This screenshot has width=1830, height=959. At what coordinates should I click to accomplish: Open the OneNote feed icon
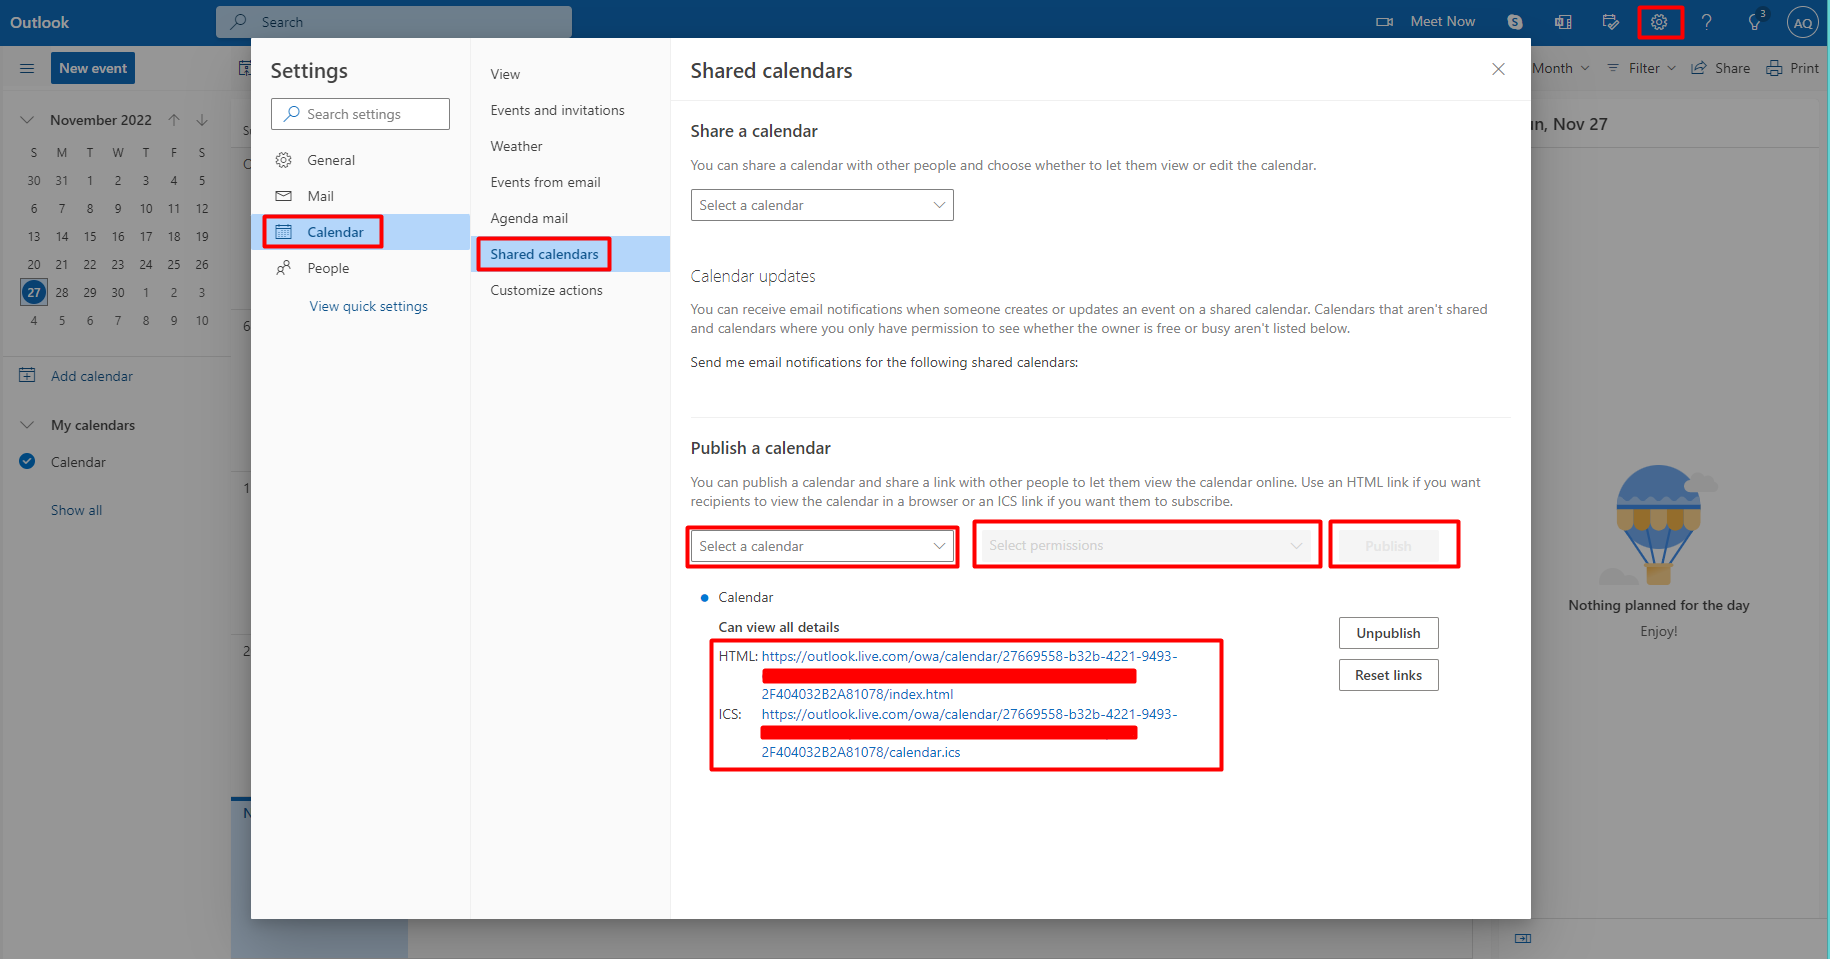pos(1562,21)
